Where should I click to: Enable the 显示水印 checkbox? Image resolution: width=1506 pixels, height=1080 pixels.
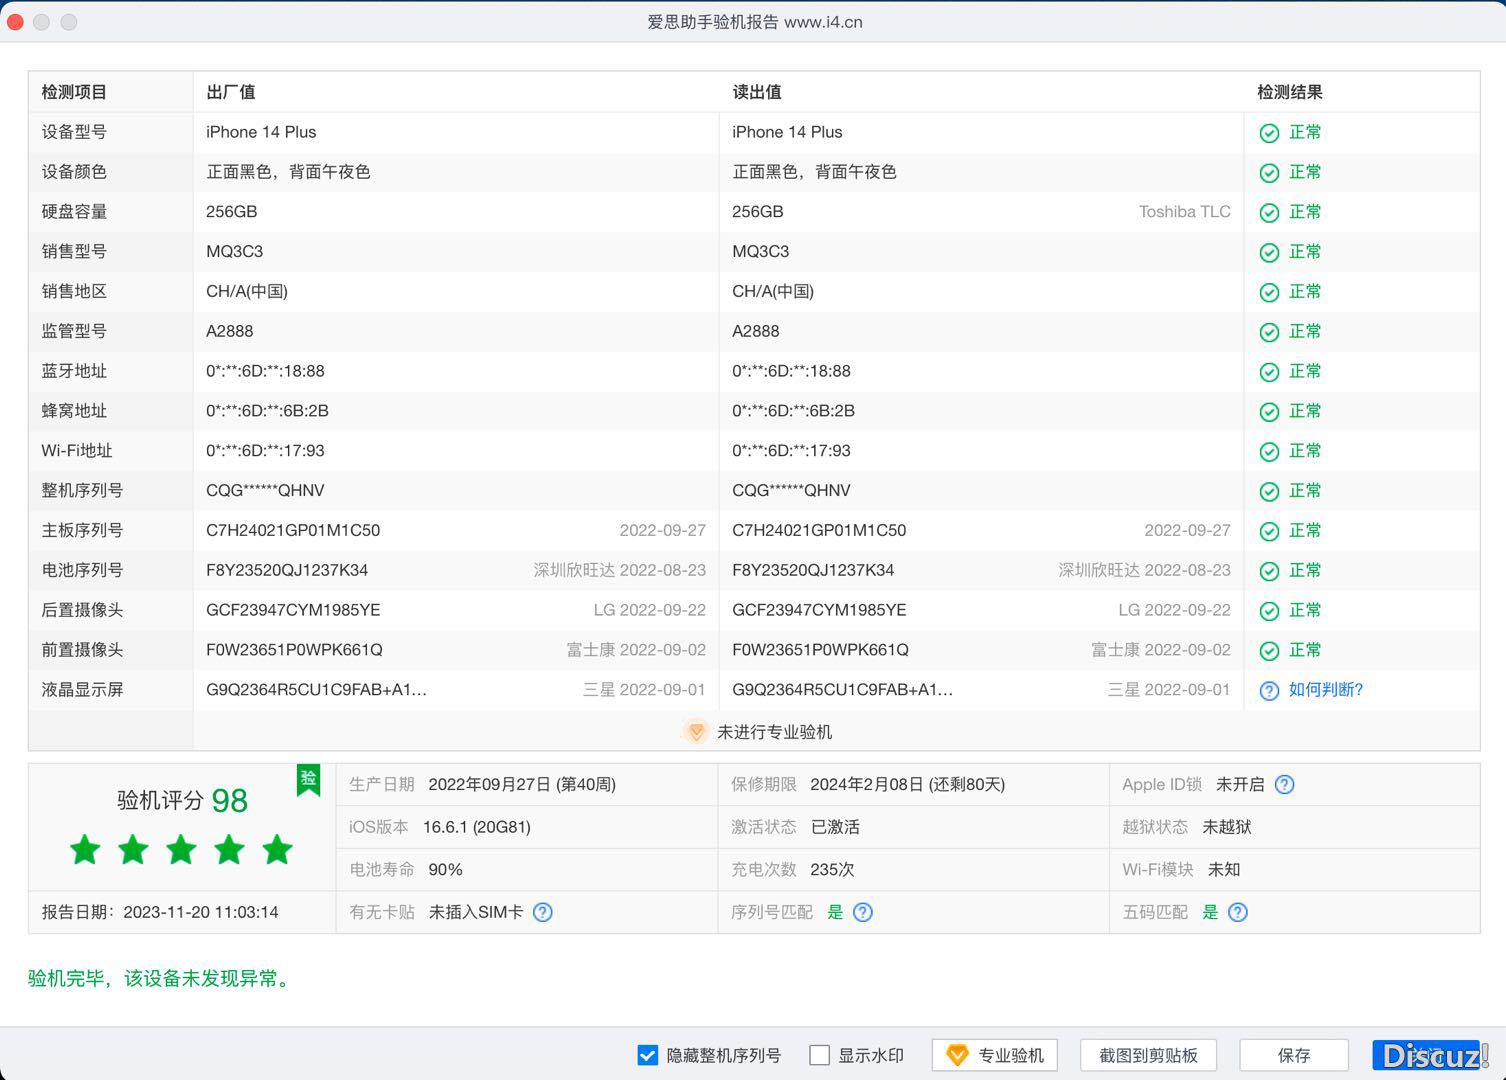tap(819, 1055)
